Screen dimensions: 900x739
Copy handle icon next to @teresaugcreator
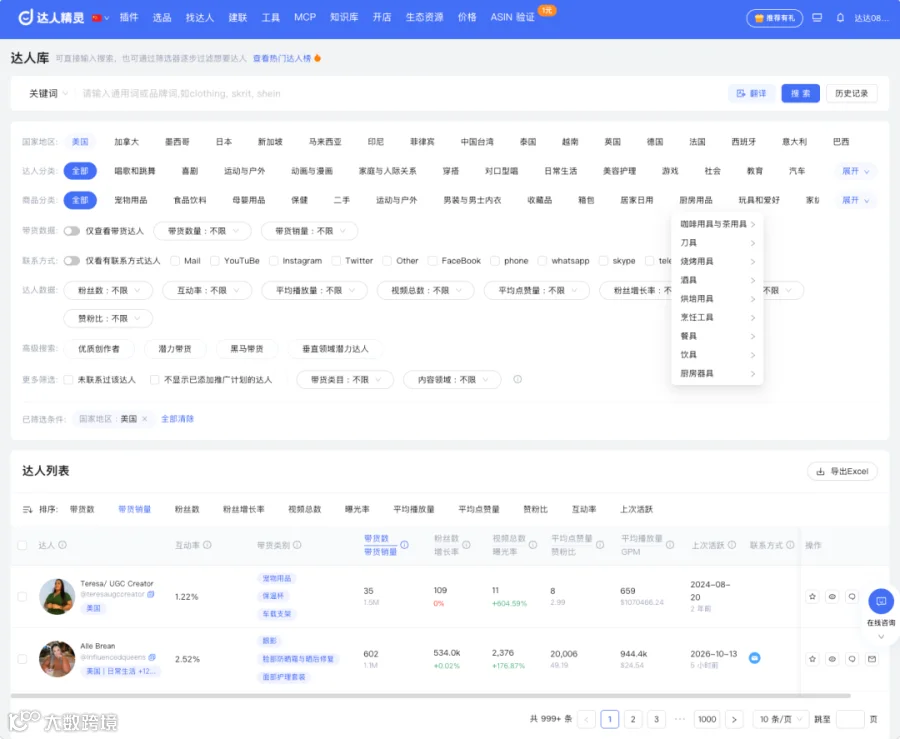click(151, 594)
